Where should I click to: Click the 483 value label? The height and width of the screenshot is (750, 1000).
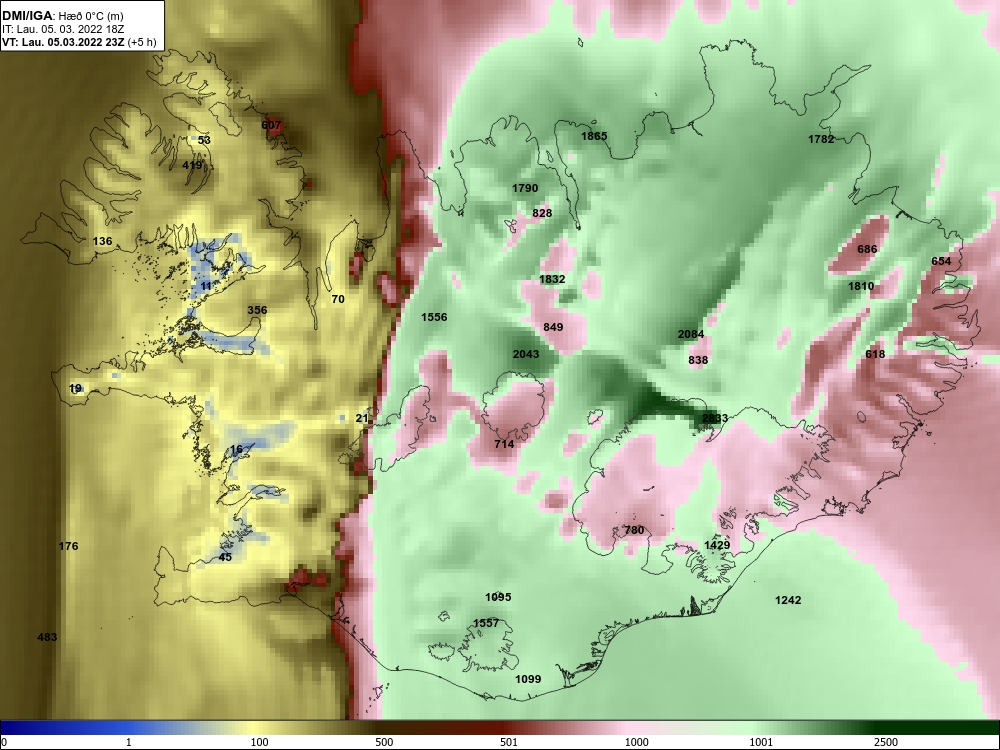point(47,637)
